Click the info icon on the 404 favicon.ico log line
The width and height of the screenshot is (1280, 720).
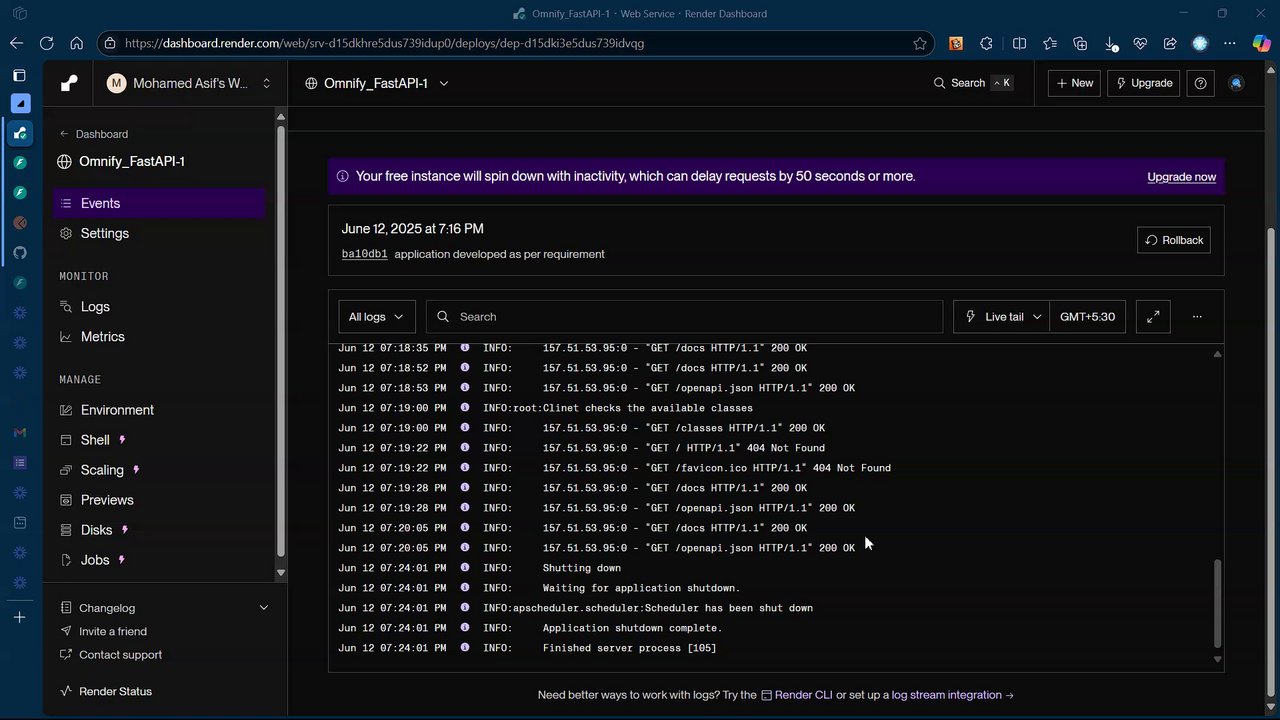(465, 468)
